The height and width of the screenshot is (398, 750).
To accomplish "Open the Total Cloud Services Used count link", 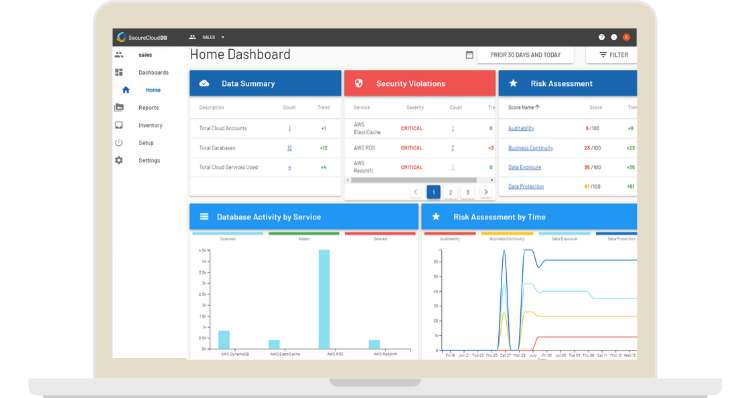I will [x=289, y=167].
